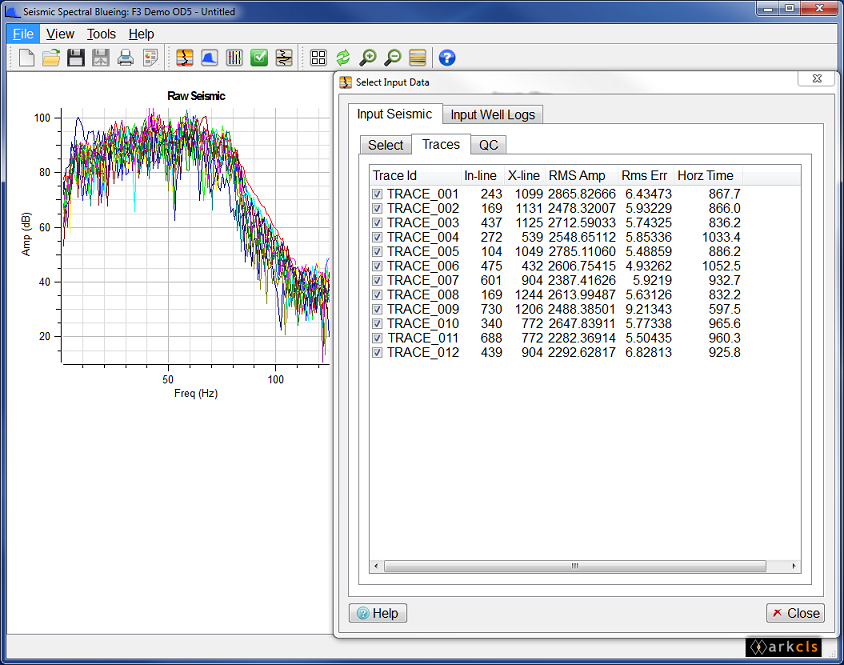The height and width of the screenshot is (665, 844).
Task: Sort by the Rms Err column header
Action: (x=646, y=176)
